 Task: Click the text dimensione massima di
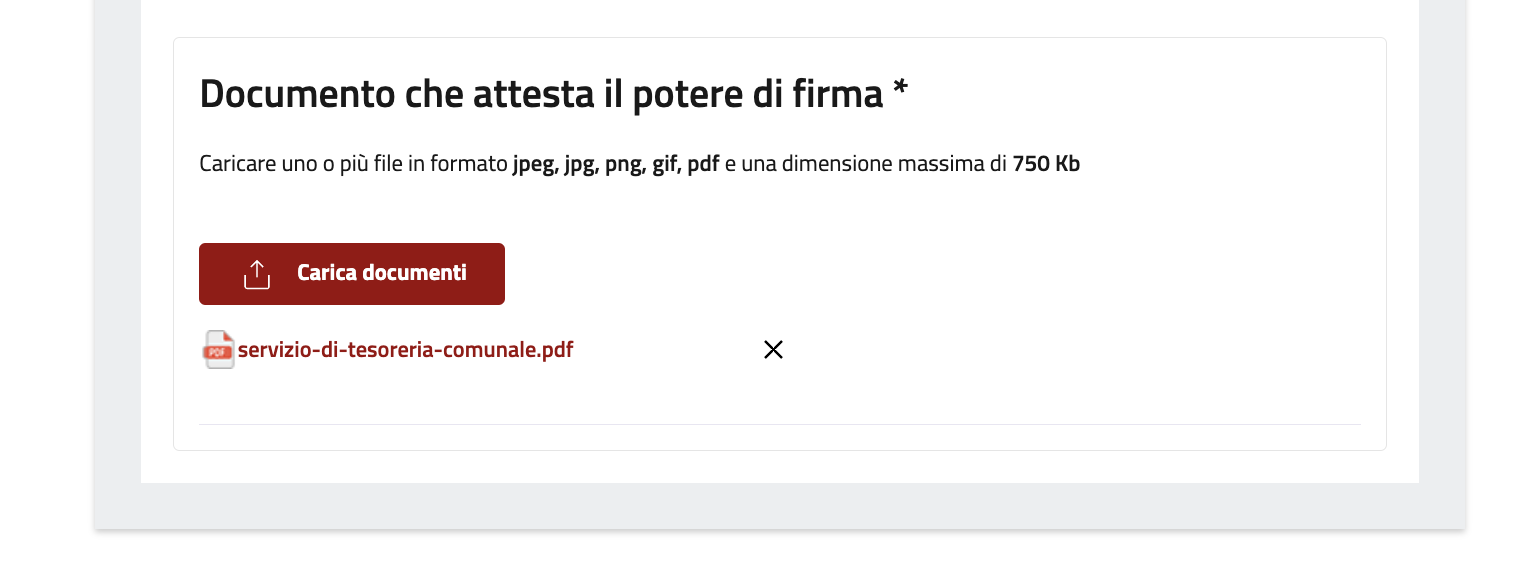point(898,164)
